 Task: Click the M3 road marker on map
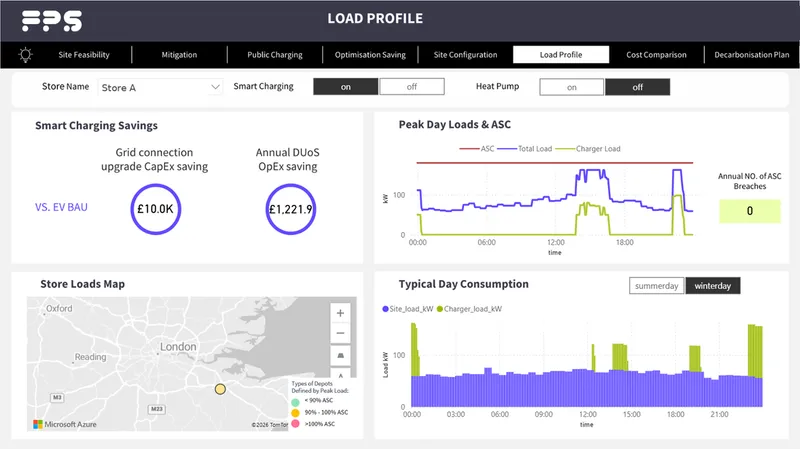(57, 397)
